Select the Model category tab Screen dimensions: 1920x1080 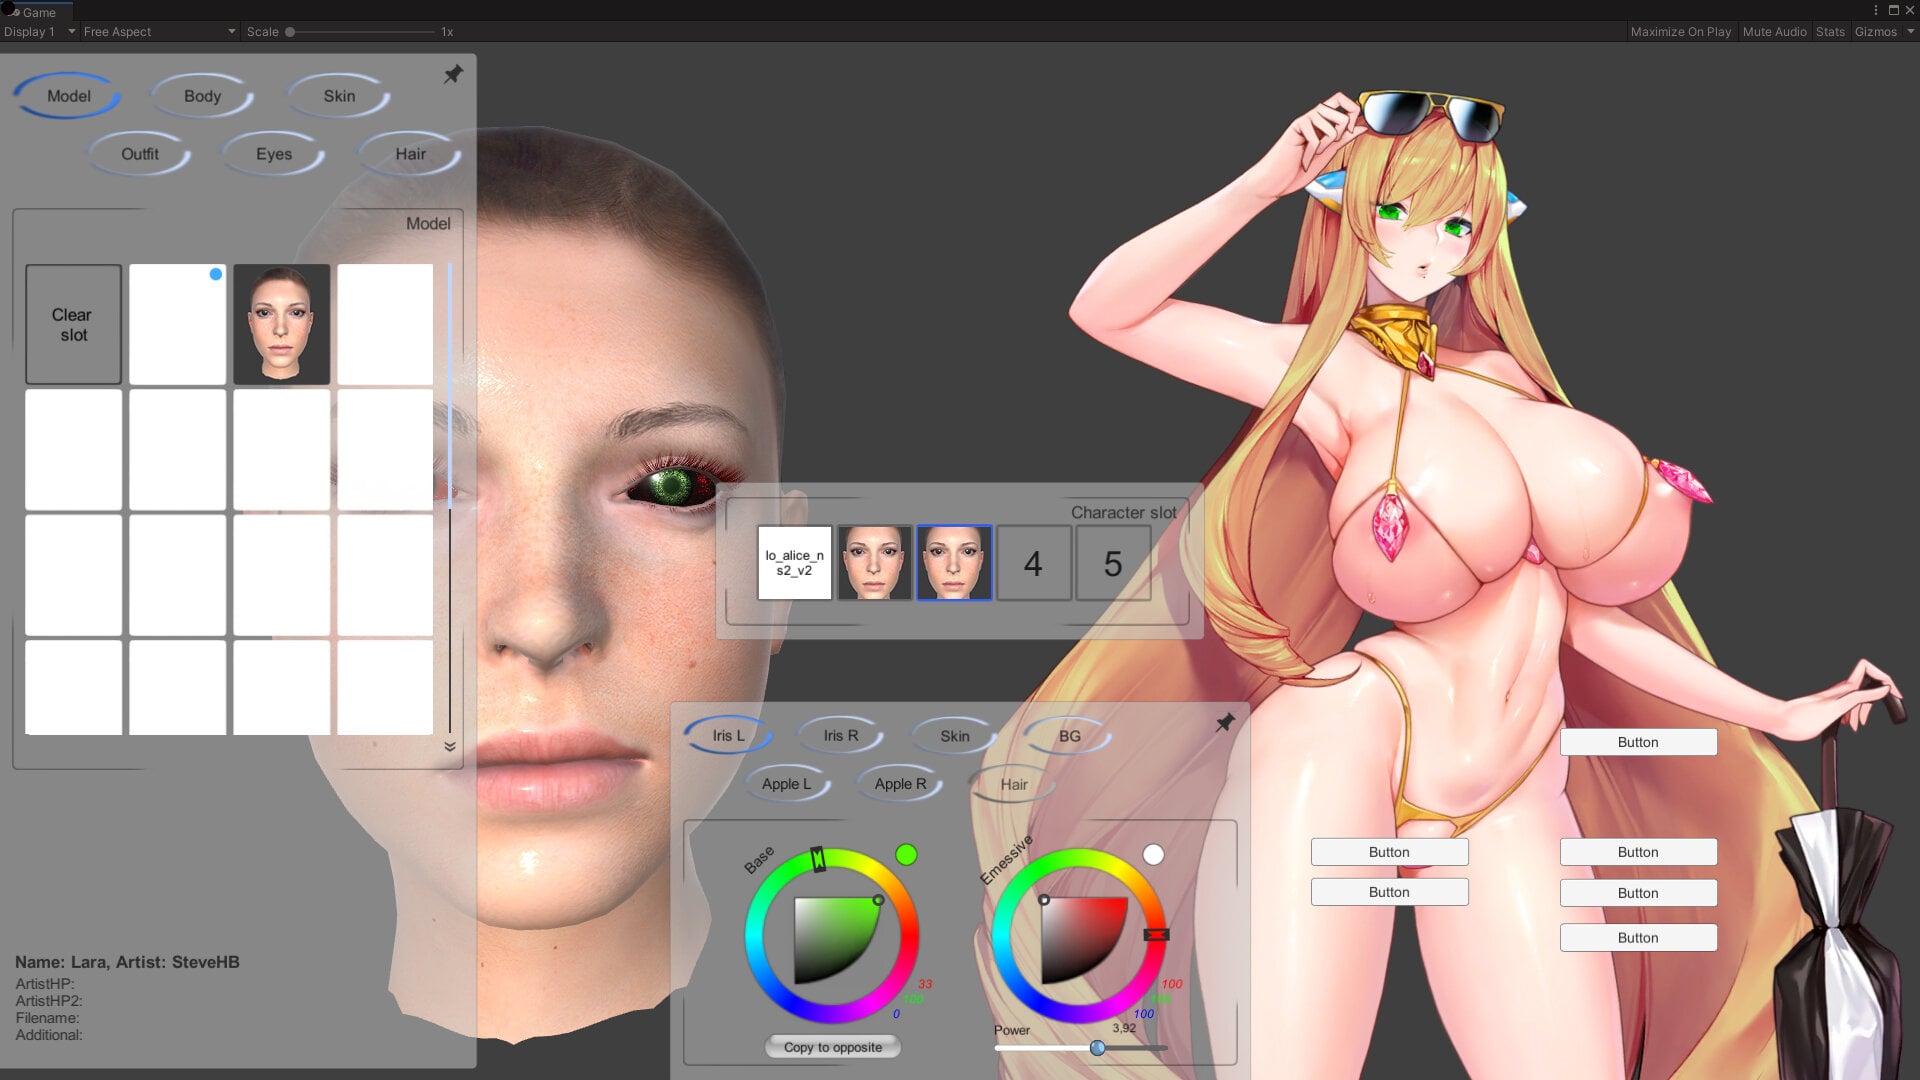[x=68, y=96]
